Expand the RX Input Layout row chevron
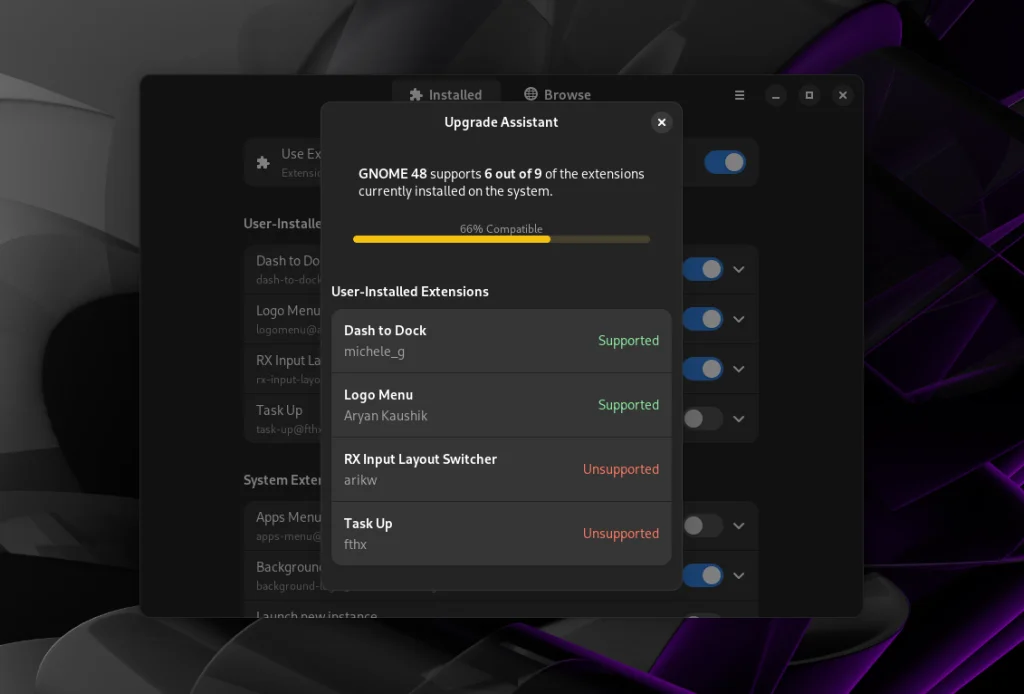Image resolution: width=1024 pixels, height=694 pixels. click(x=739, y=369)
